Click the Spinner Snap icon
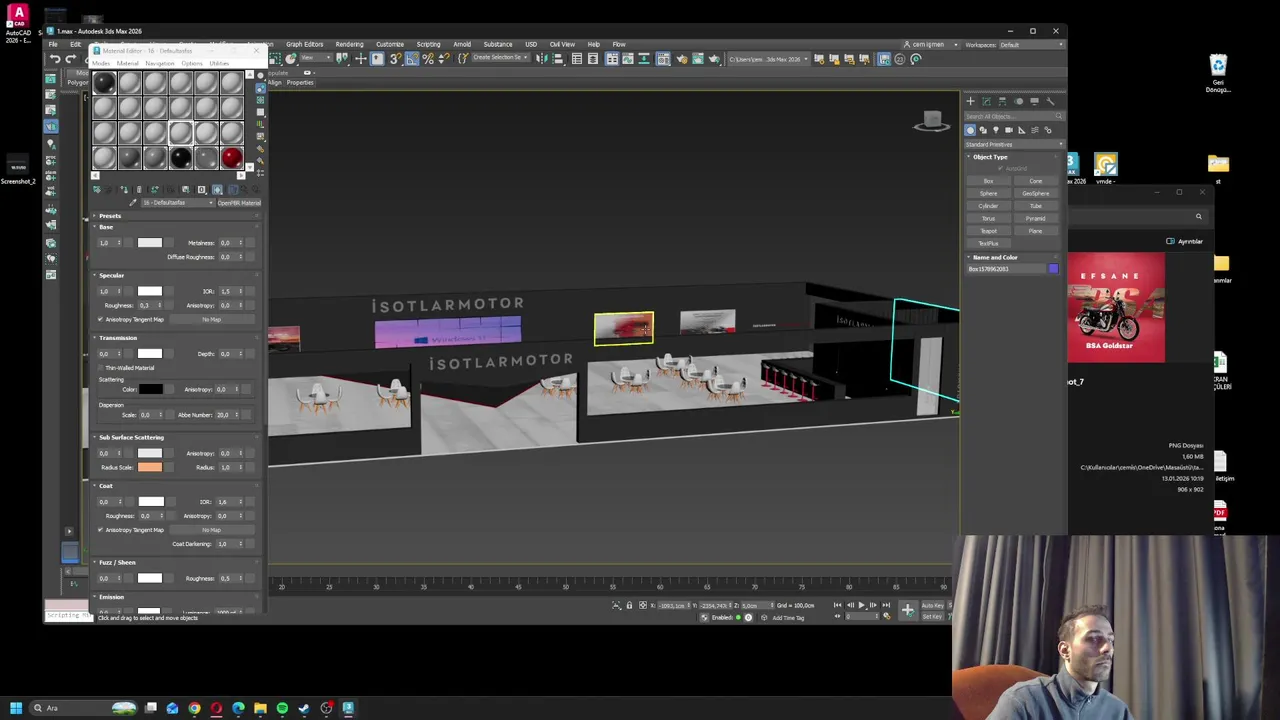This screenshot has height=720, width=1280. point(446,59)
